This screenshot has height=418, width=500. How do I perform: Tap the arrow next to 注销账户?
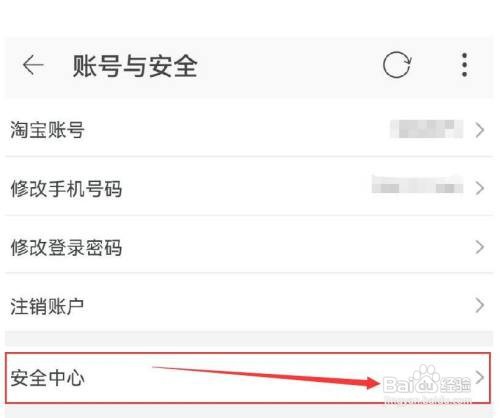[479, 305]
